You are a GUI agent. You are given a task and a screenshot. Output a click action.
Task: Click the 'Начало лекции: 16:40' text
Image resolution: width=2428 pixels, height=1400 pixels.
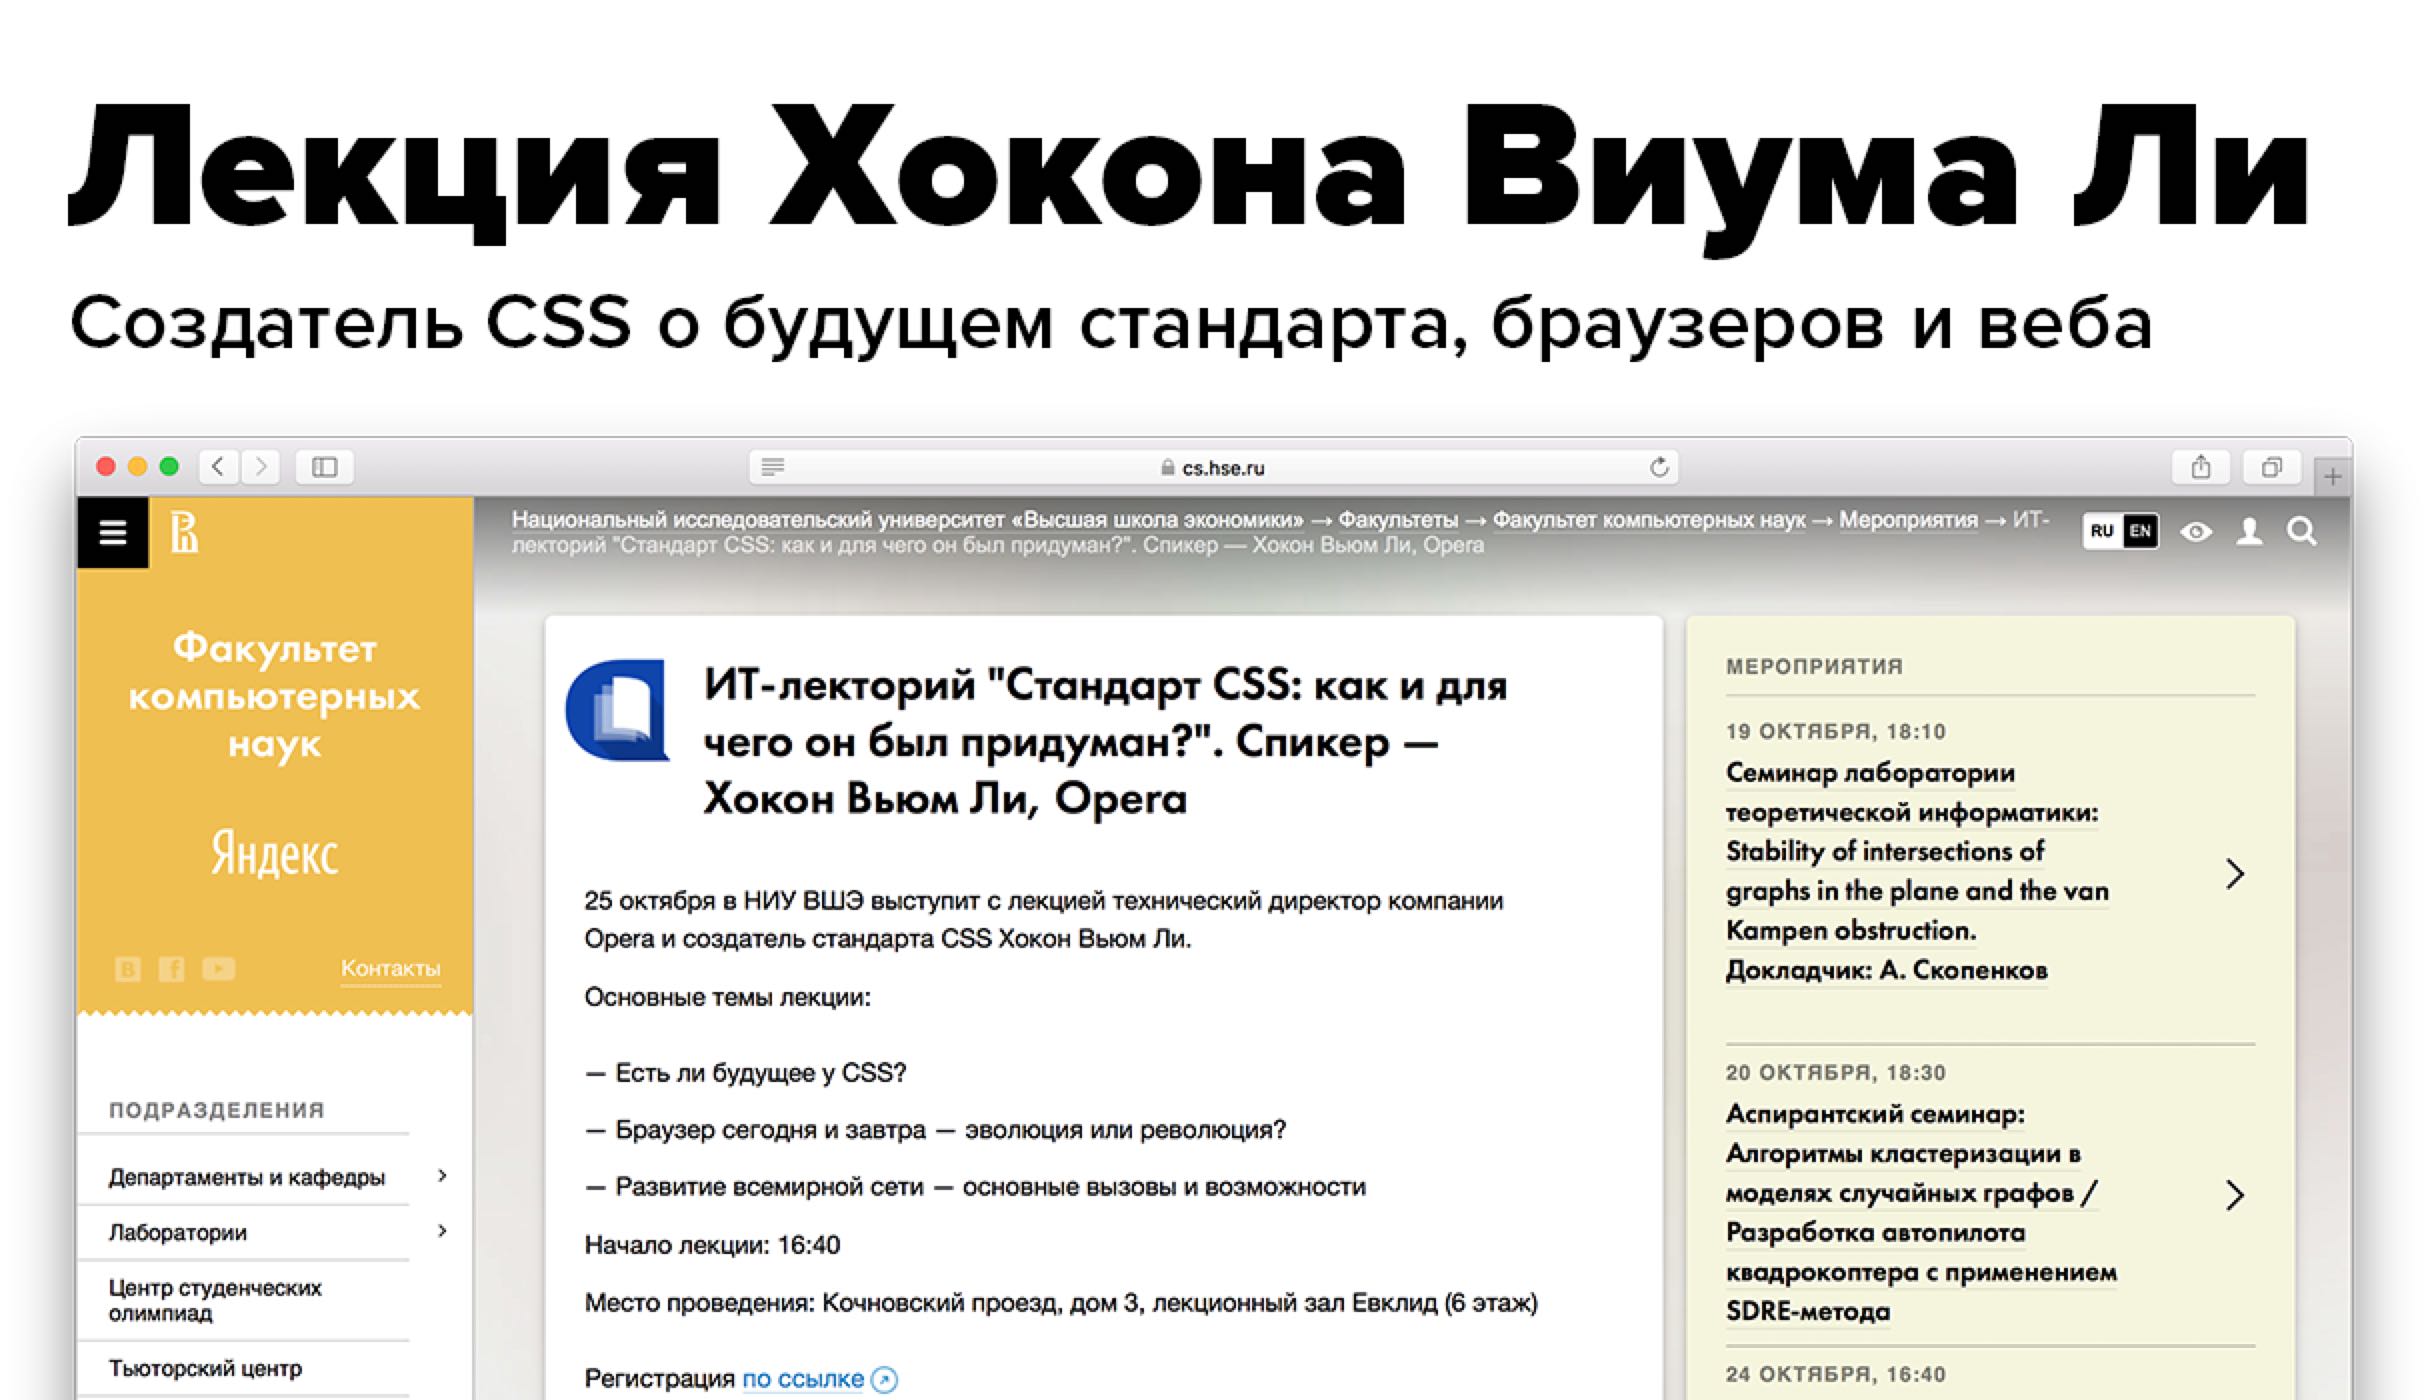712,1245
